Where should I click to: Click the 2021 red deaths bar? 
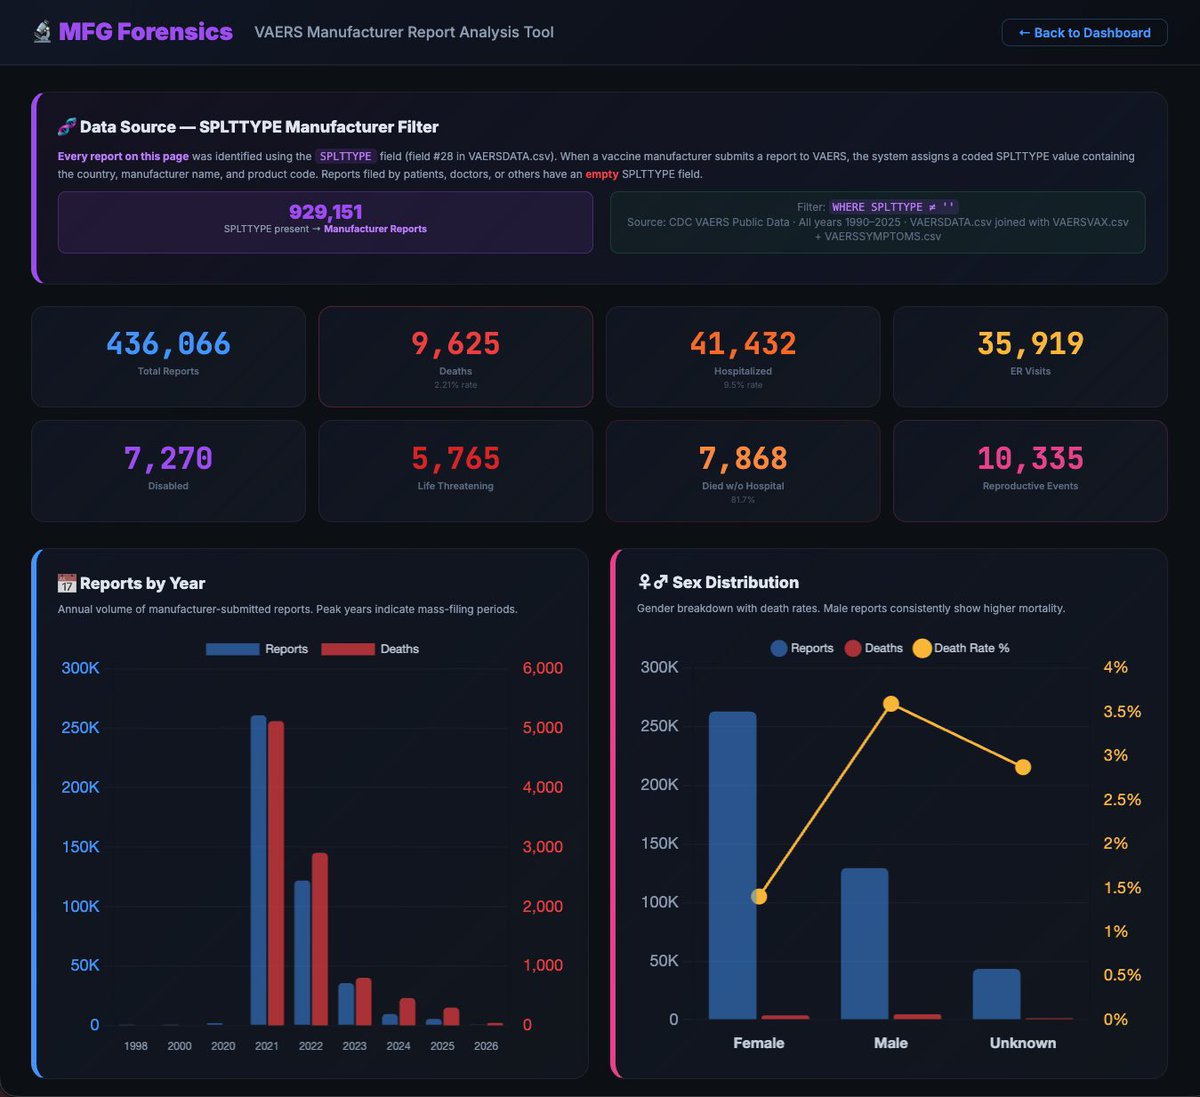pos(276,873)
